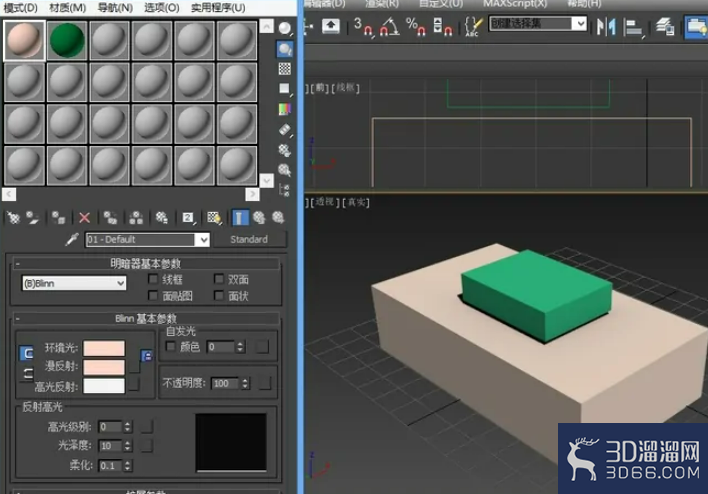Image resolution: width=708 pixels, height=494 pixels.
Task: Toggle checkered Background icon
Action: (285, 69)
